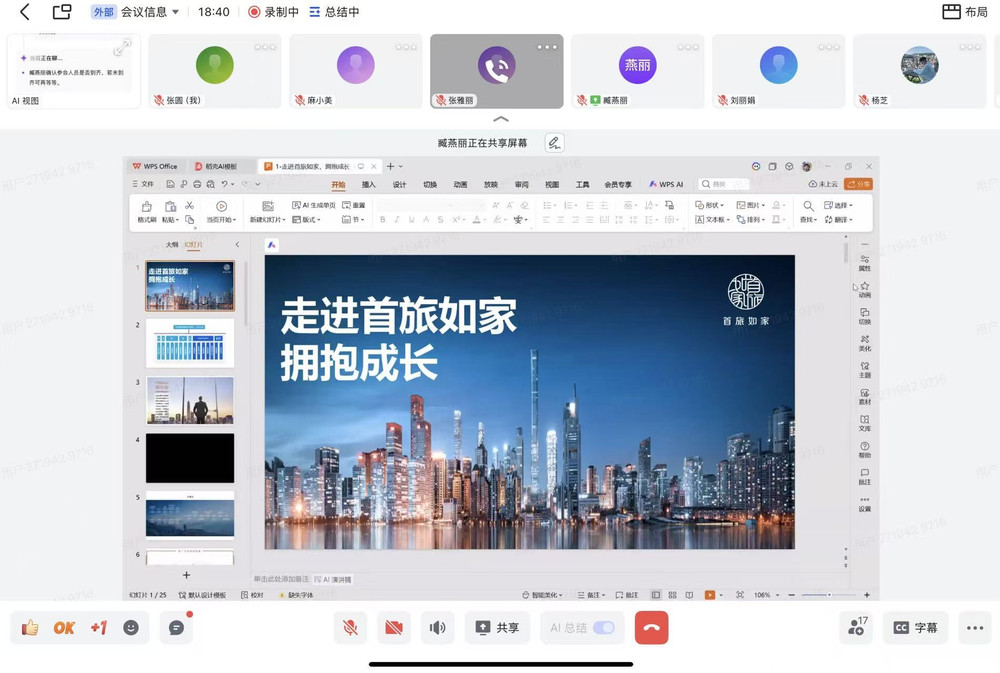Turn on 字幕 captions
Image resolution: width=1000 pixels, height=673 pixels.
915,628
